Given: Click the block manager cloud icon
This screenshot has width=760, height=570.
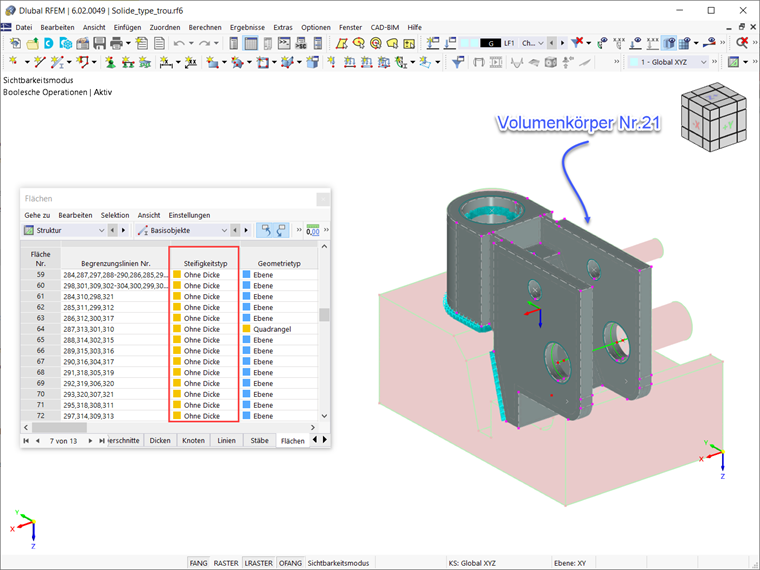Looking at the screenshot, I should point(66,43).
